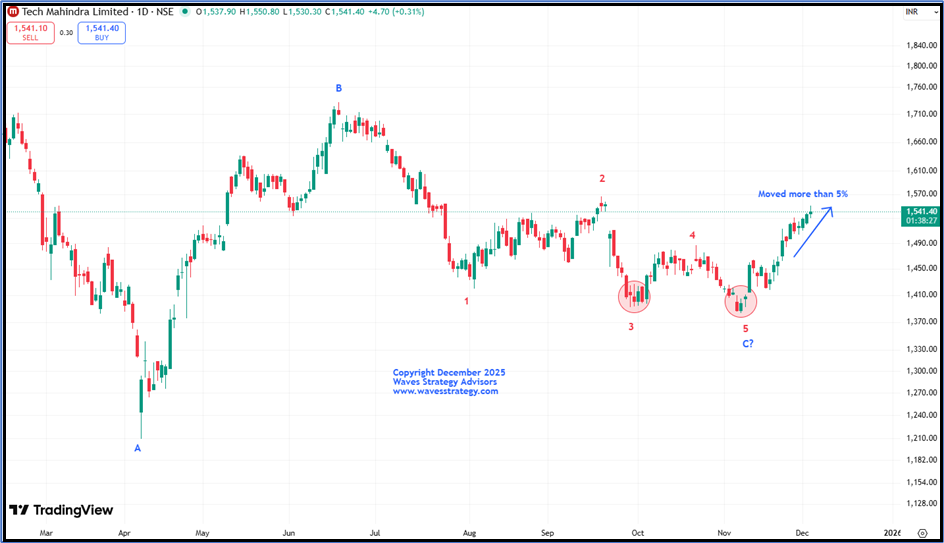Click the 1,490.00 price axis label
This screenshot has height=543, width=944.
[x=922, y=243]
